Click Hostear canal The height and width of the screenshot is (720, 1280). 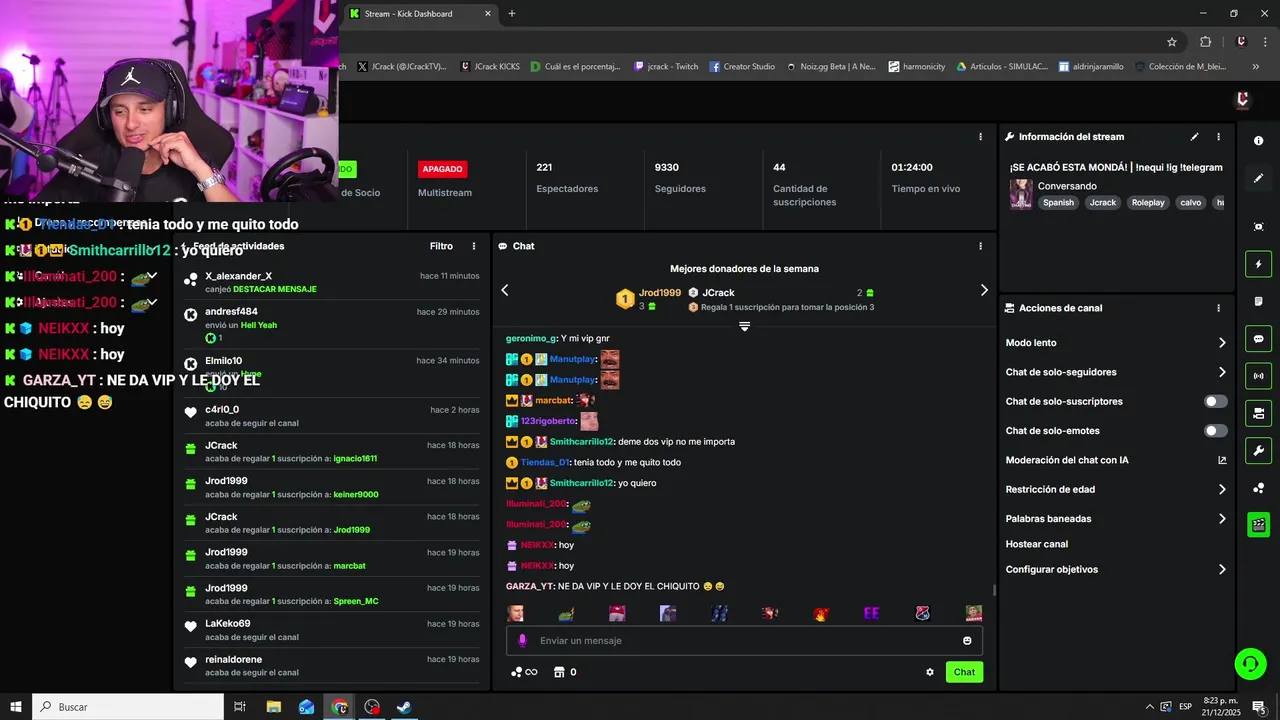click(1036, 544)
